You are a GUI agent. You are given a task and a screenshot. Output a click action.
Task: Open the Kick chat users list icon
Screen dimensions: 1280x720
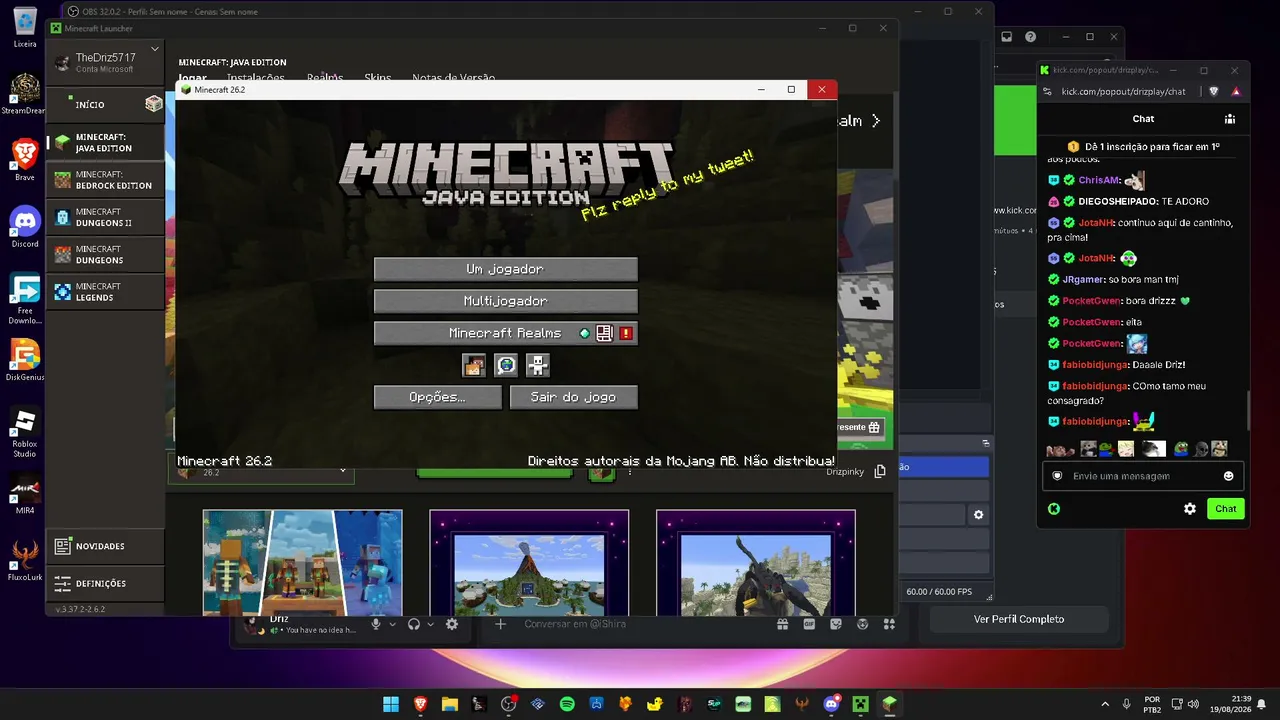coord(1230,118)
